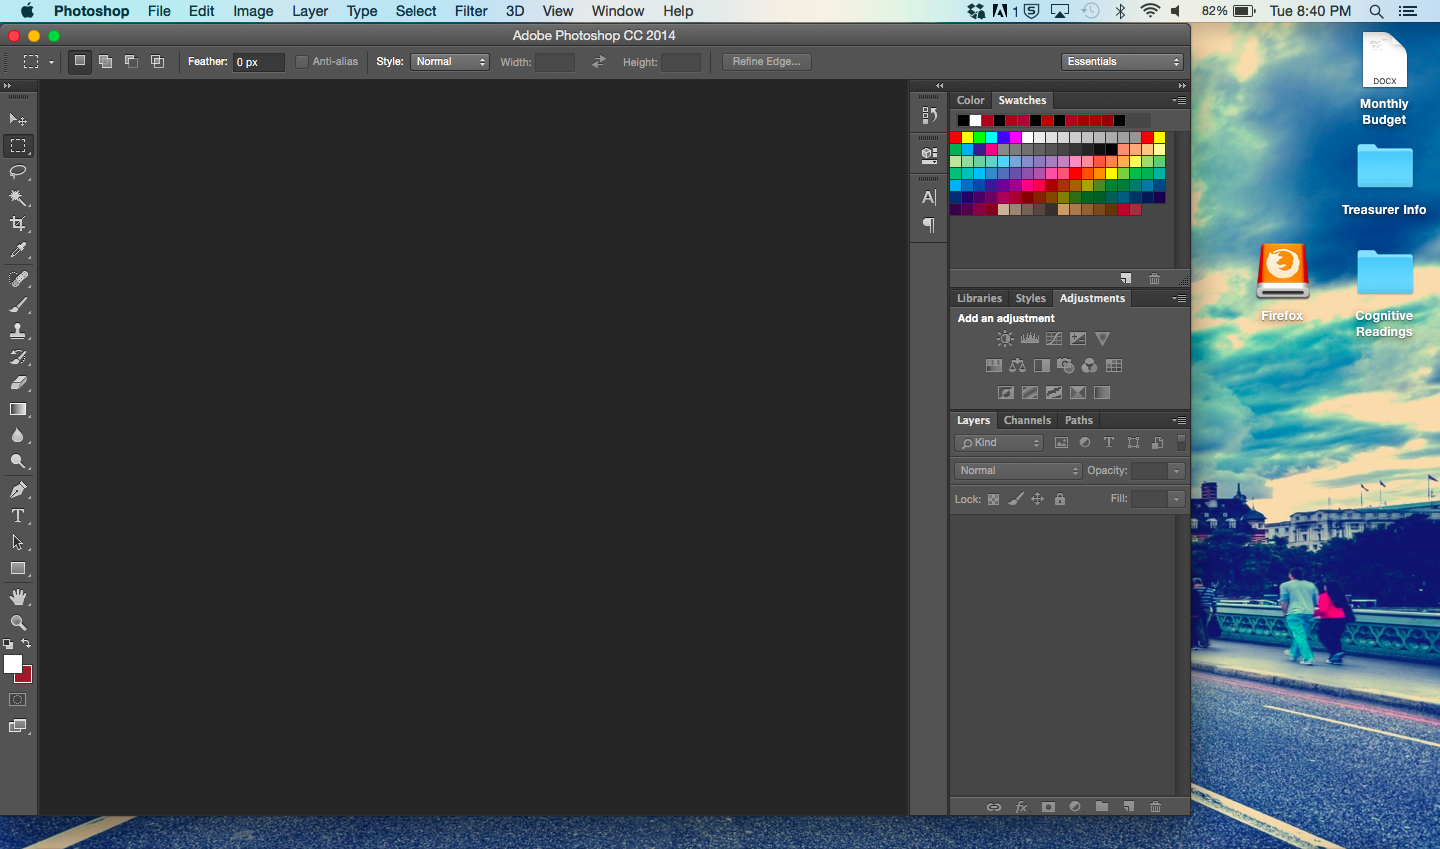The height and width of the screenshot is (849, 1440).
Task: Open the Opacity dropdown arrow
Action: 1177,471
